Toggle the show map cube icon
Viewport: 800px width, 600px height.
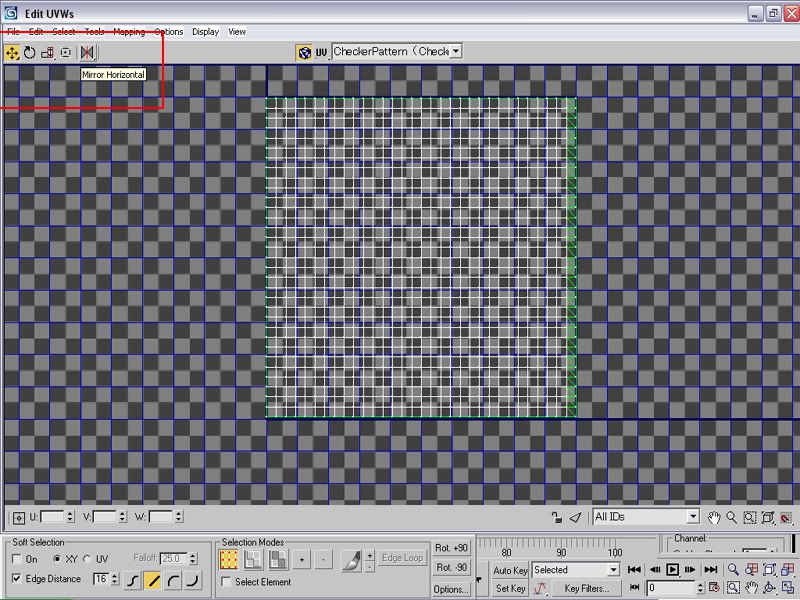(x=304, y=53)
